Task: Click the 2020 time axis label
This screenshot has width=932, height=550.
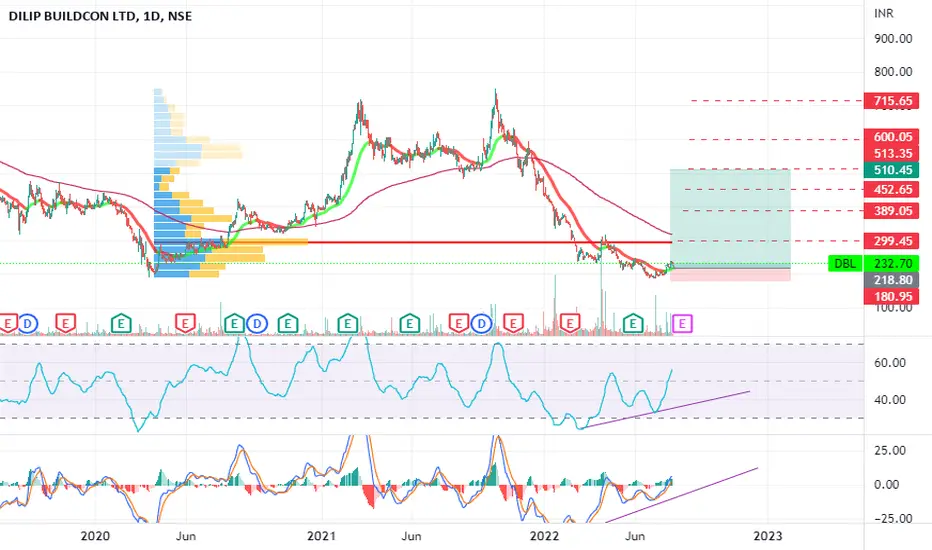Action: (95, 536)
